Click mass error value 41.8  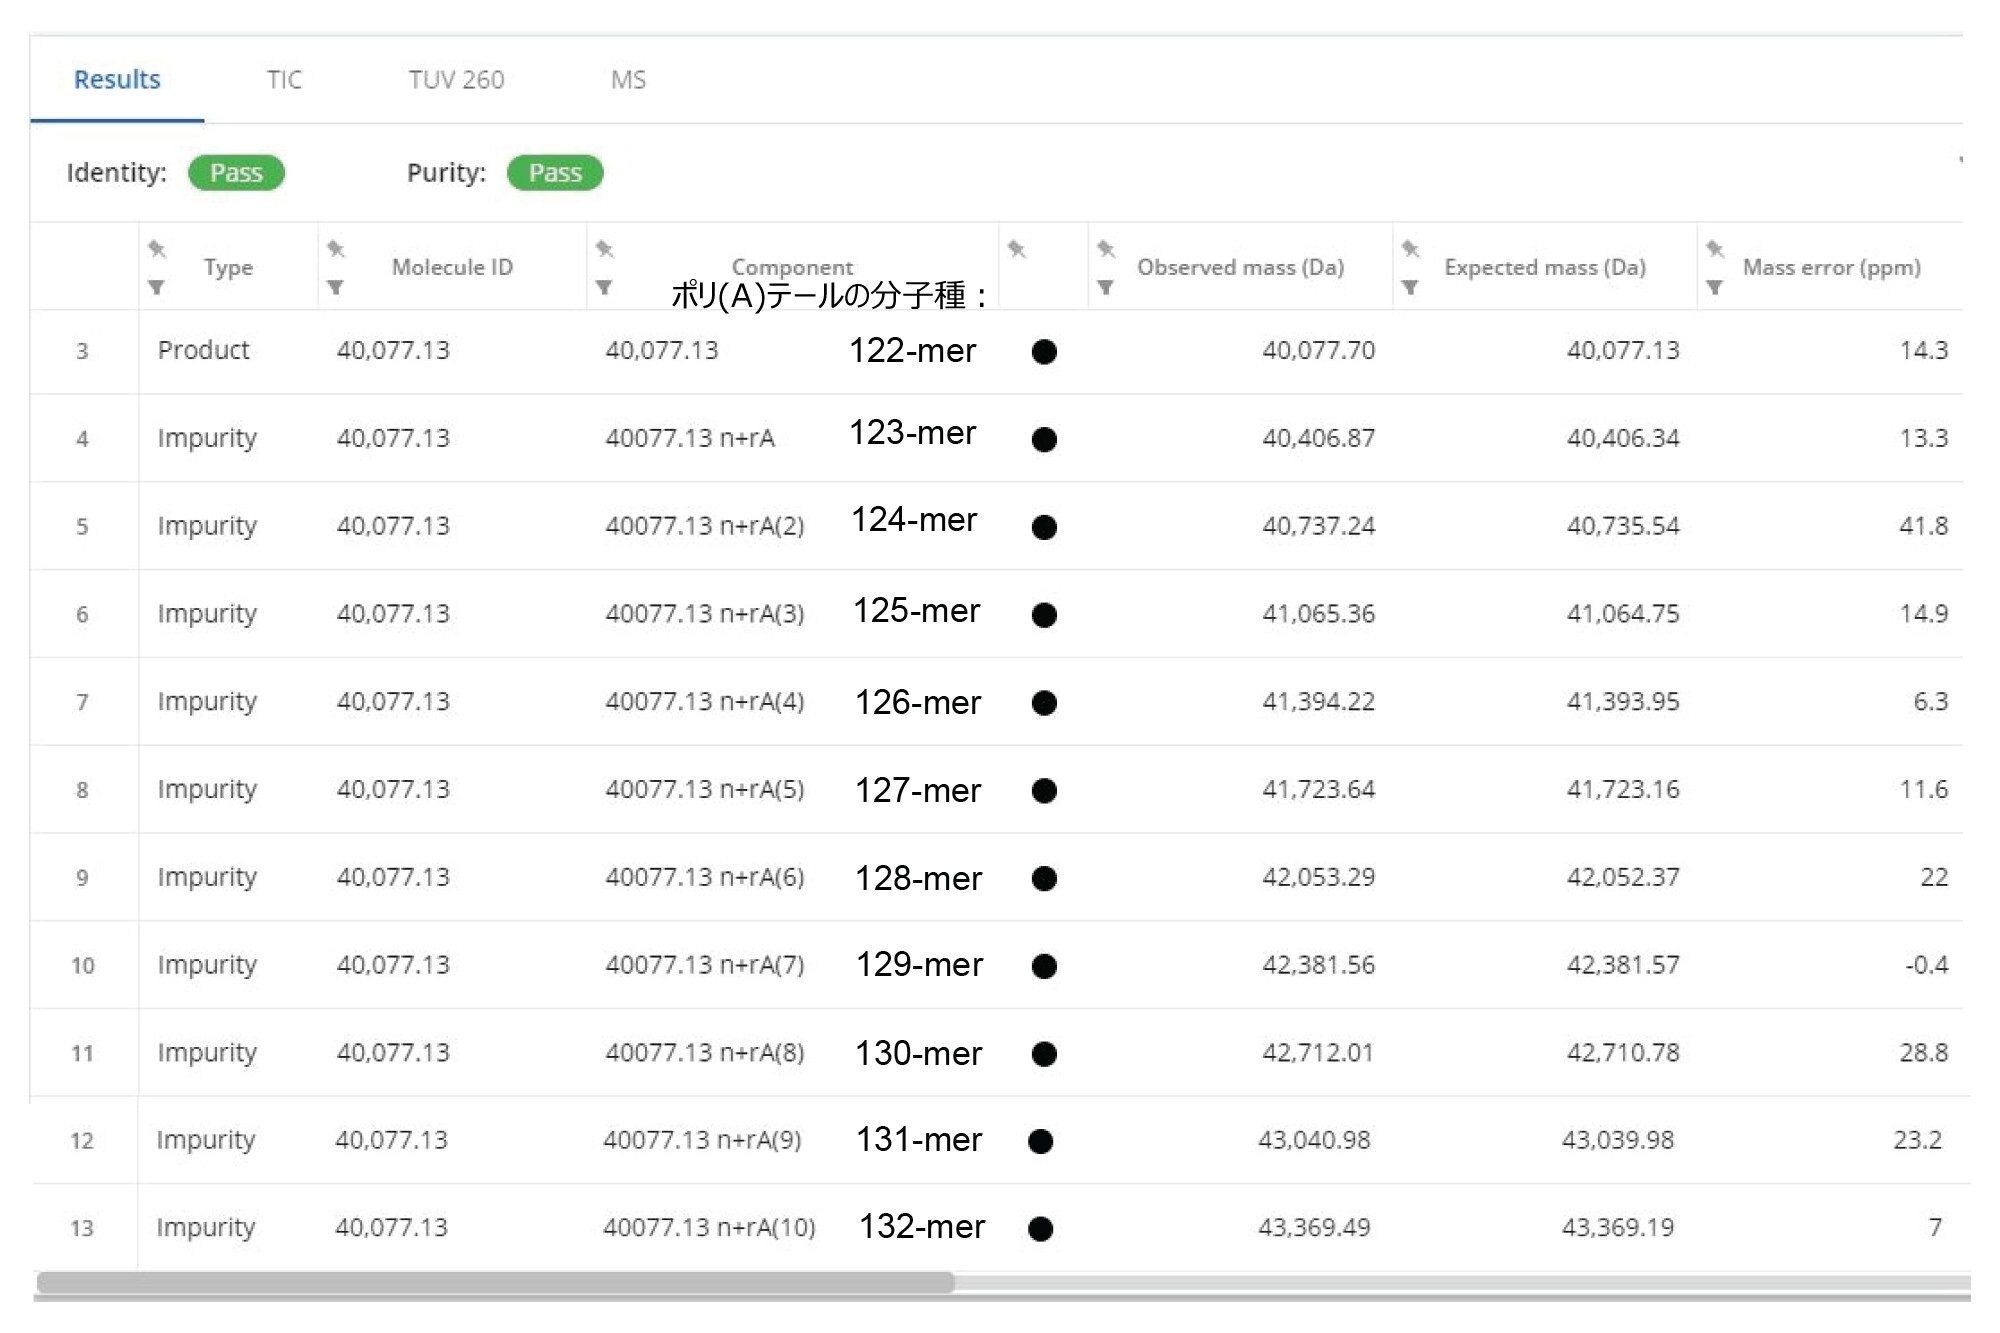[1924, 526]
